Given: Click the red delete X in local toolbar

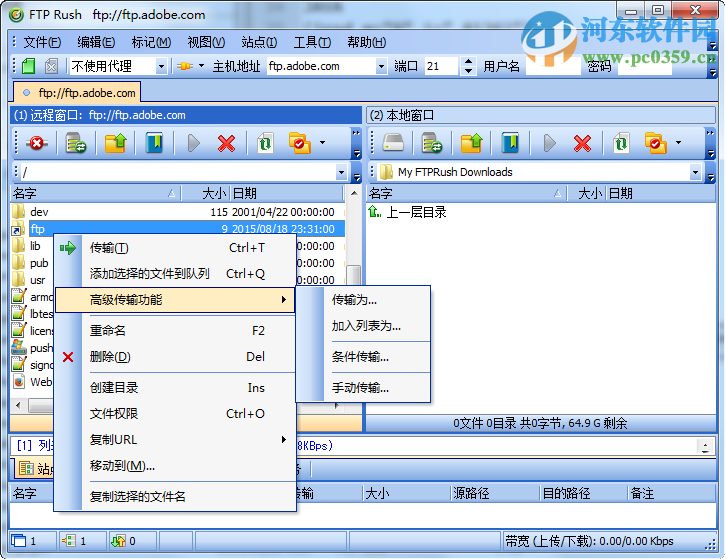Looking at the screenshot, I should tap(582, 143).
